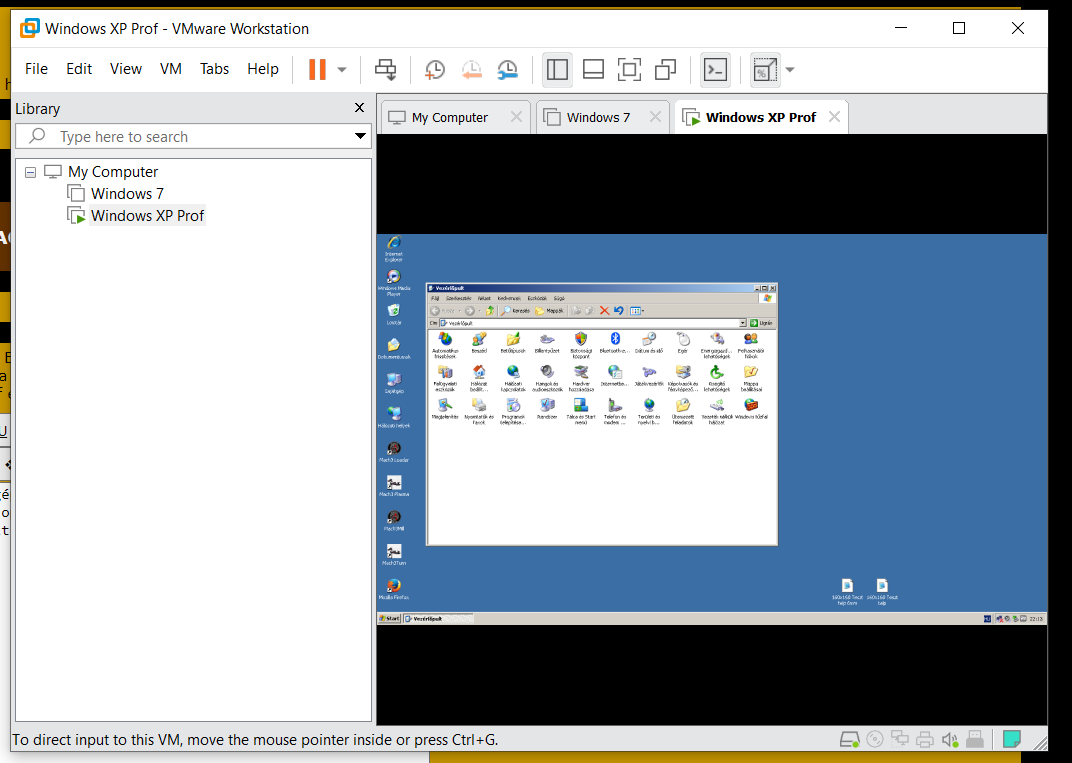Take a snapshot of this virtual machine
This screenshot has height=763, width=1072.
435,69
